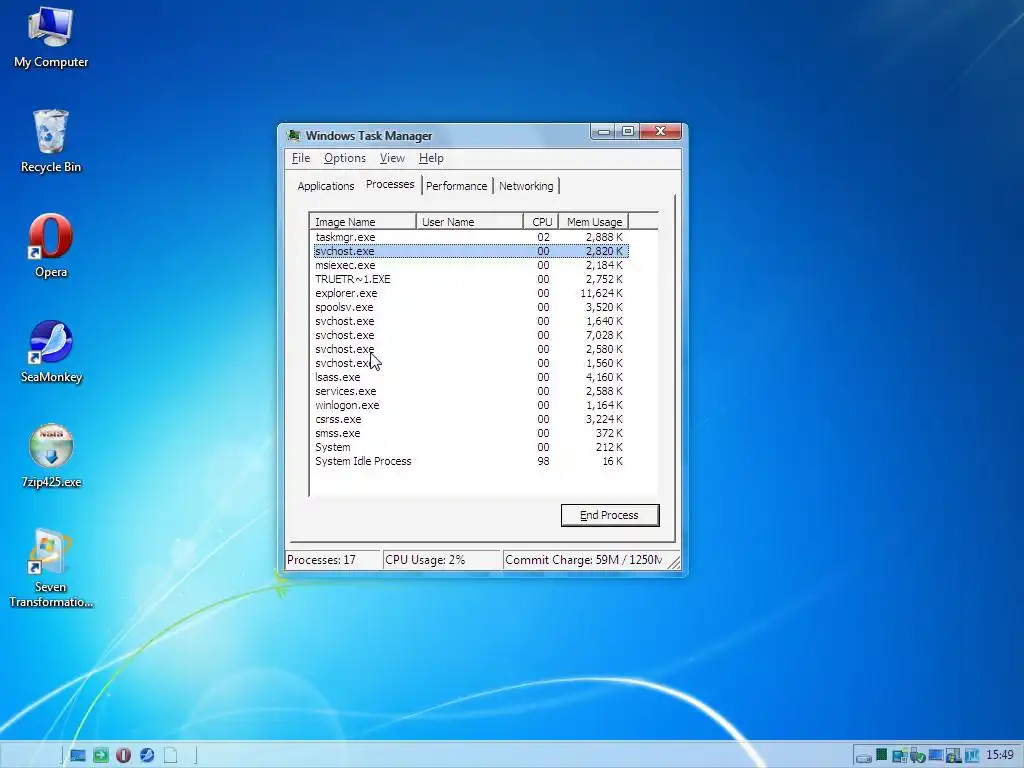Select the msiexec.exe process row

[470, 265]
